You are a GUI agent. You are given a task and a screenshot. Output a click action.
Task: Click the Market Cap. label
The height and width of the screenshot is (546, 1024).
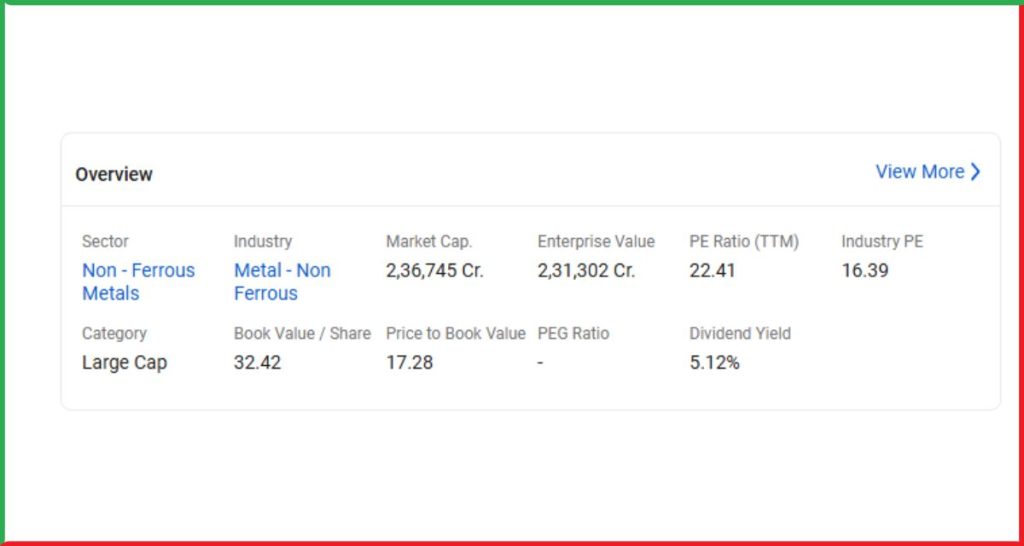[x=428, y=242]
